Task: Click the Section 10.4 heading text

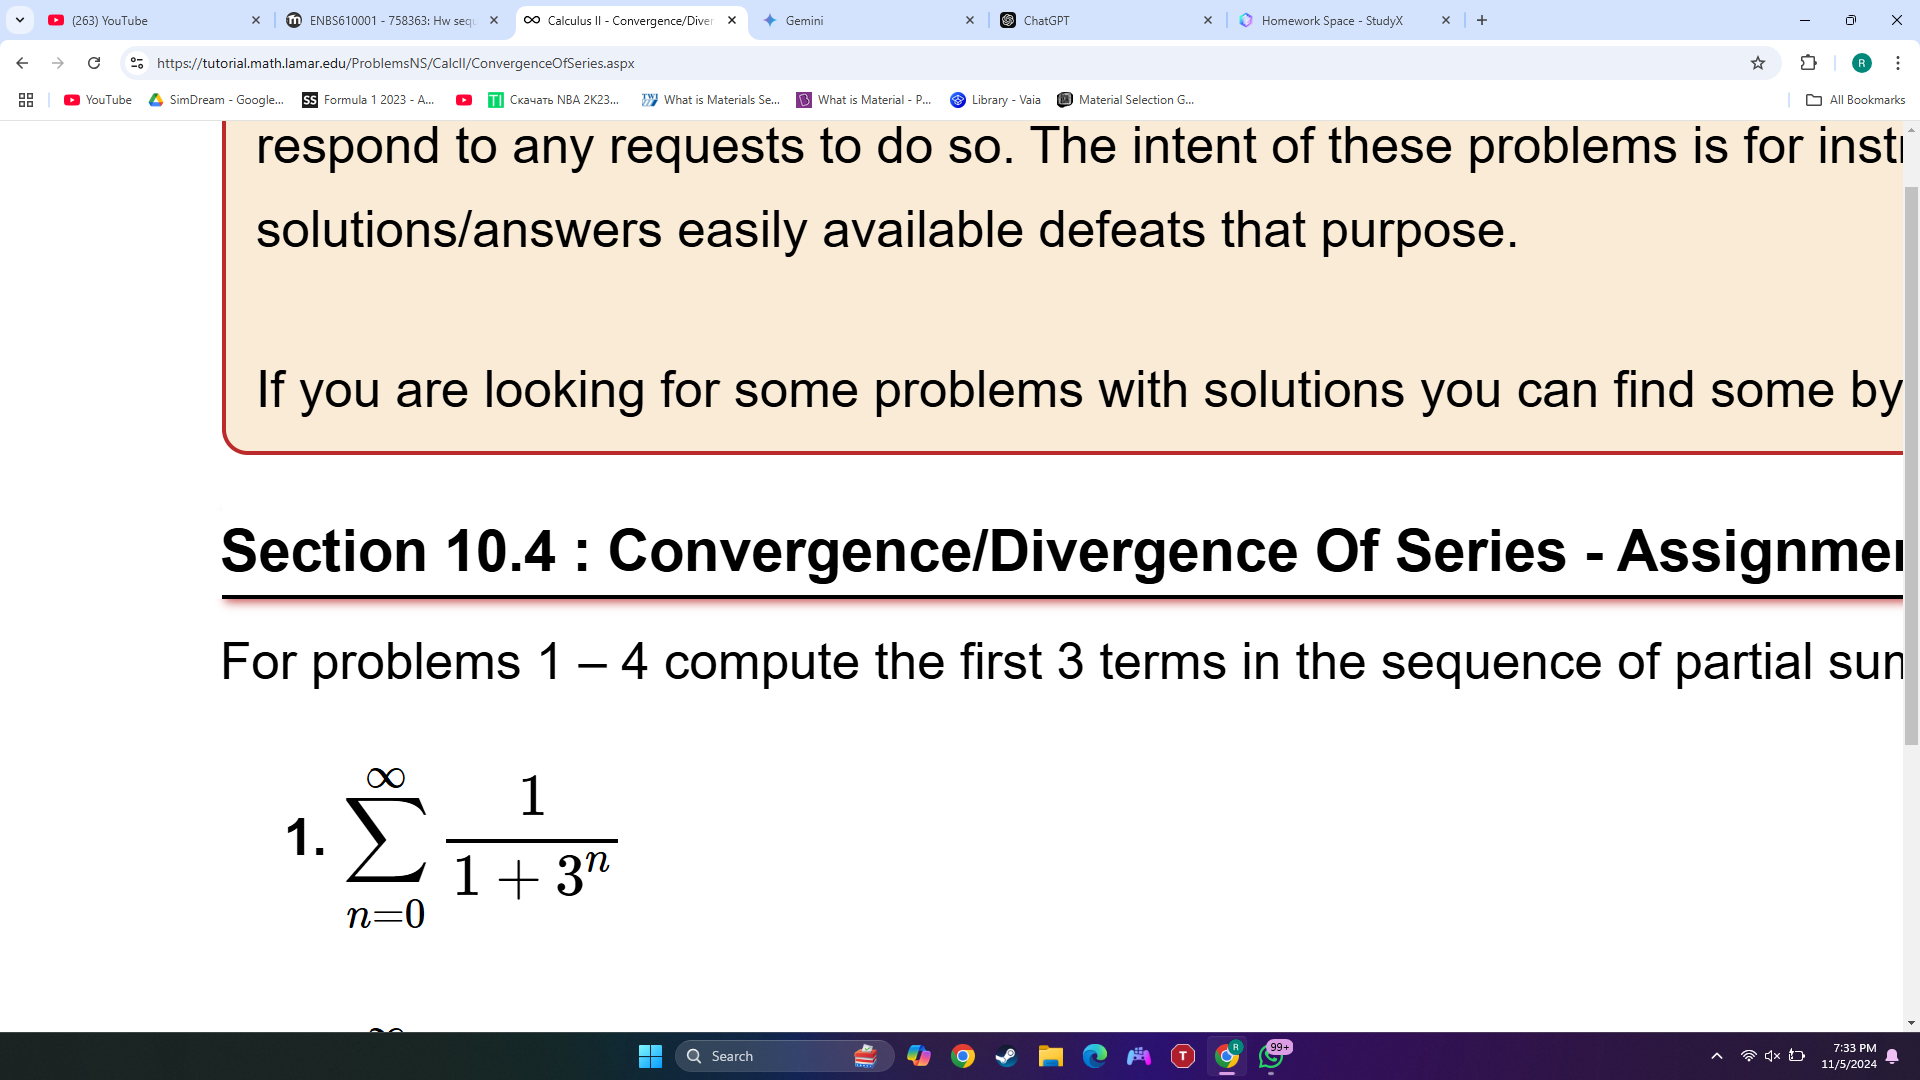Action: [1061, 551]
